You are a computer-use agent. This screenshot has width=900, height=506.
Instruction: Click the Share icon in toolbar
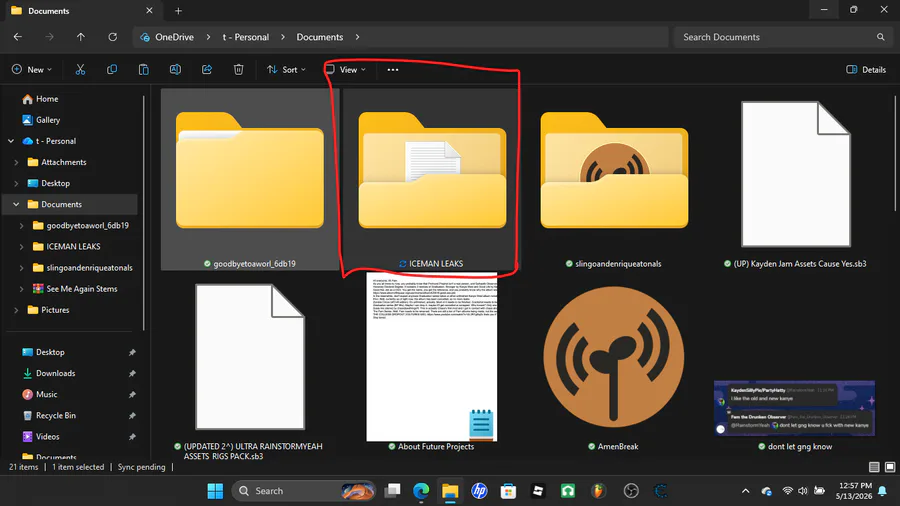click(207, 69)
